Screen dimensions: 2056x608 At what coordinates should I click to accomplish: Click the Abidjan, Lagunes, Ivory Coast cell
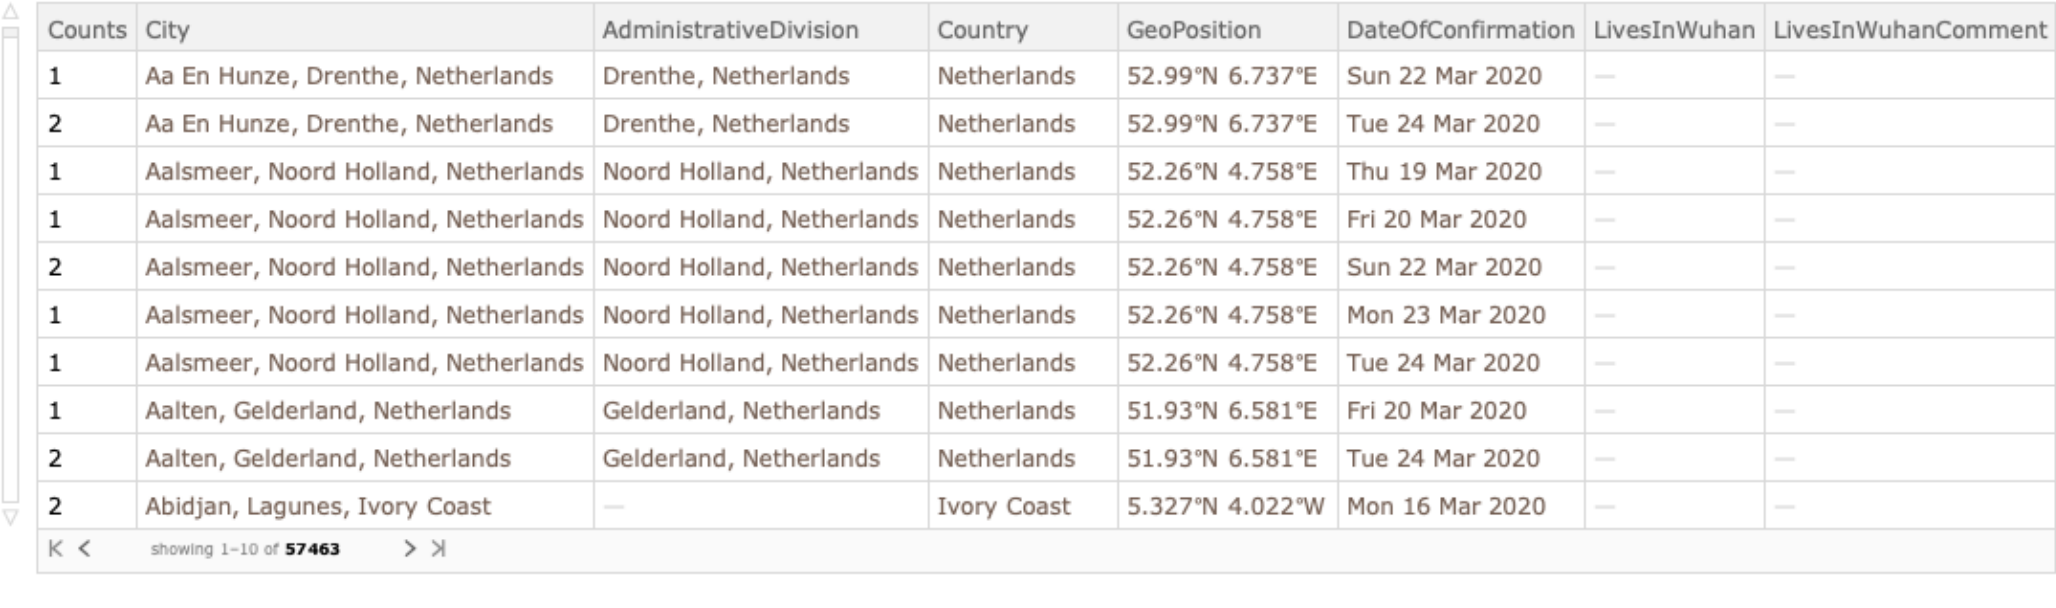[318, 506]
